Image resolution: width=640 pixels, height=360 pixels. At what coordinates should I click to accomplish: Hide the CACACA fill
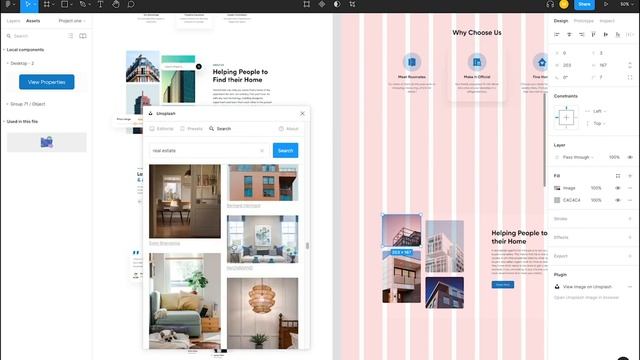618,200
